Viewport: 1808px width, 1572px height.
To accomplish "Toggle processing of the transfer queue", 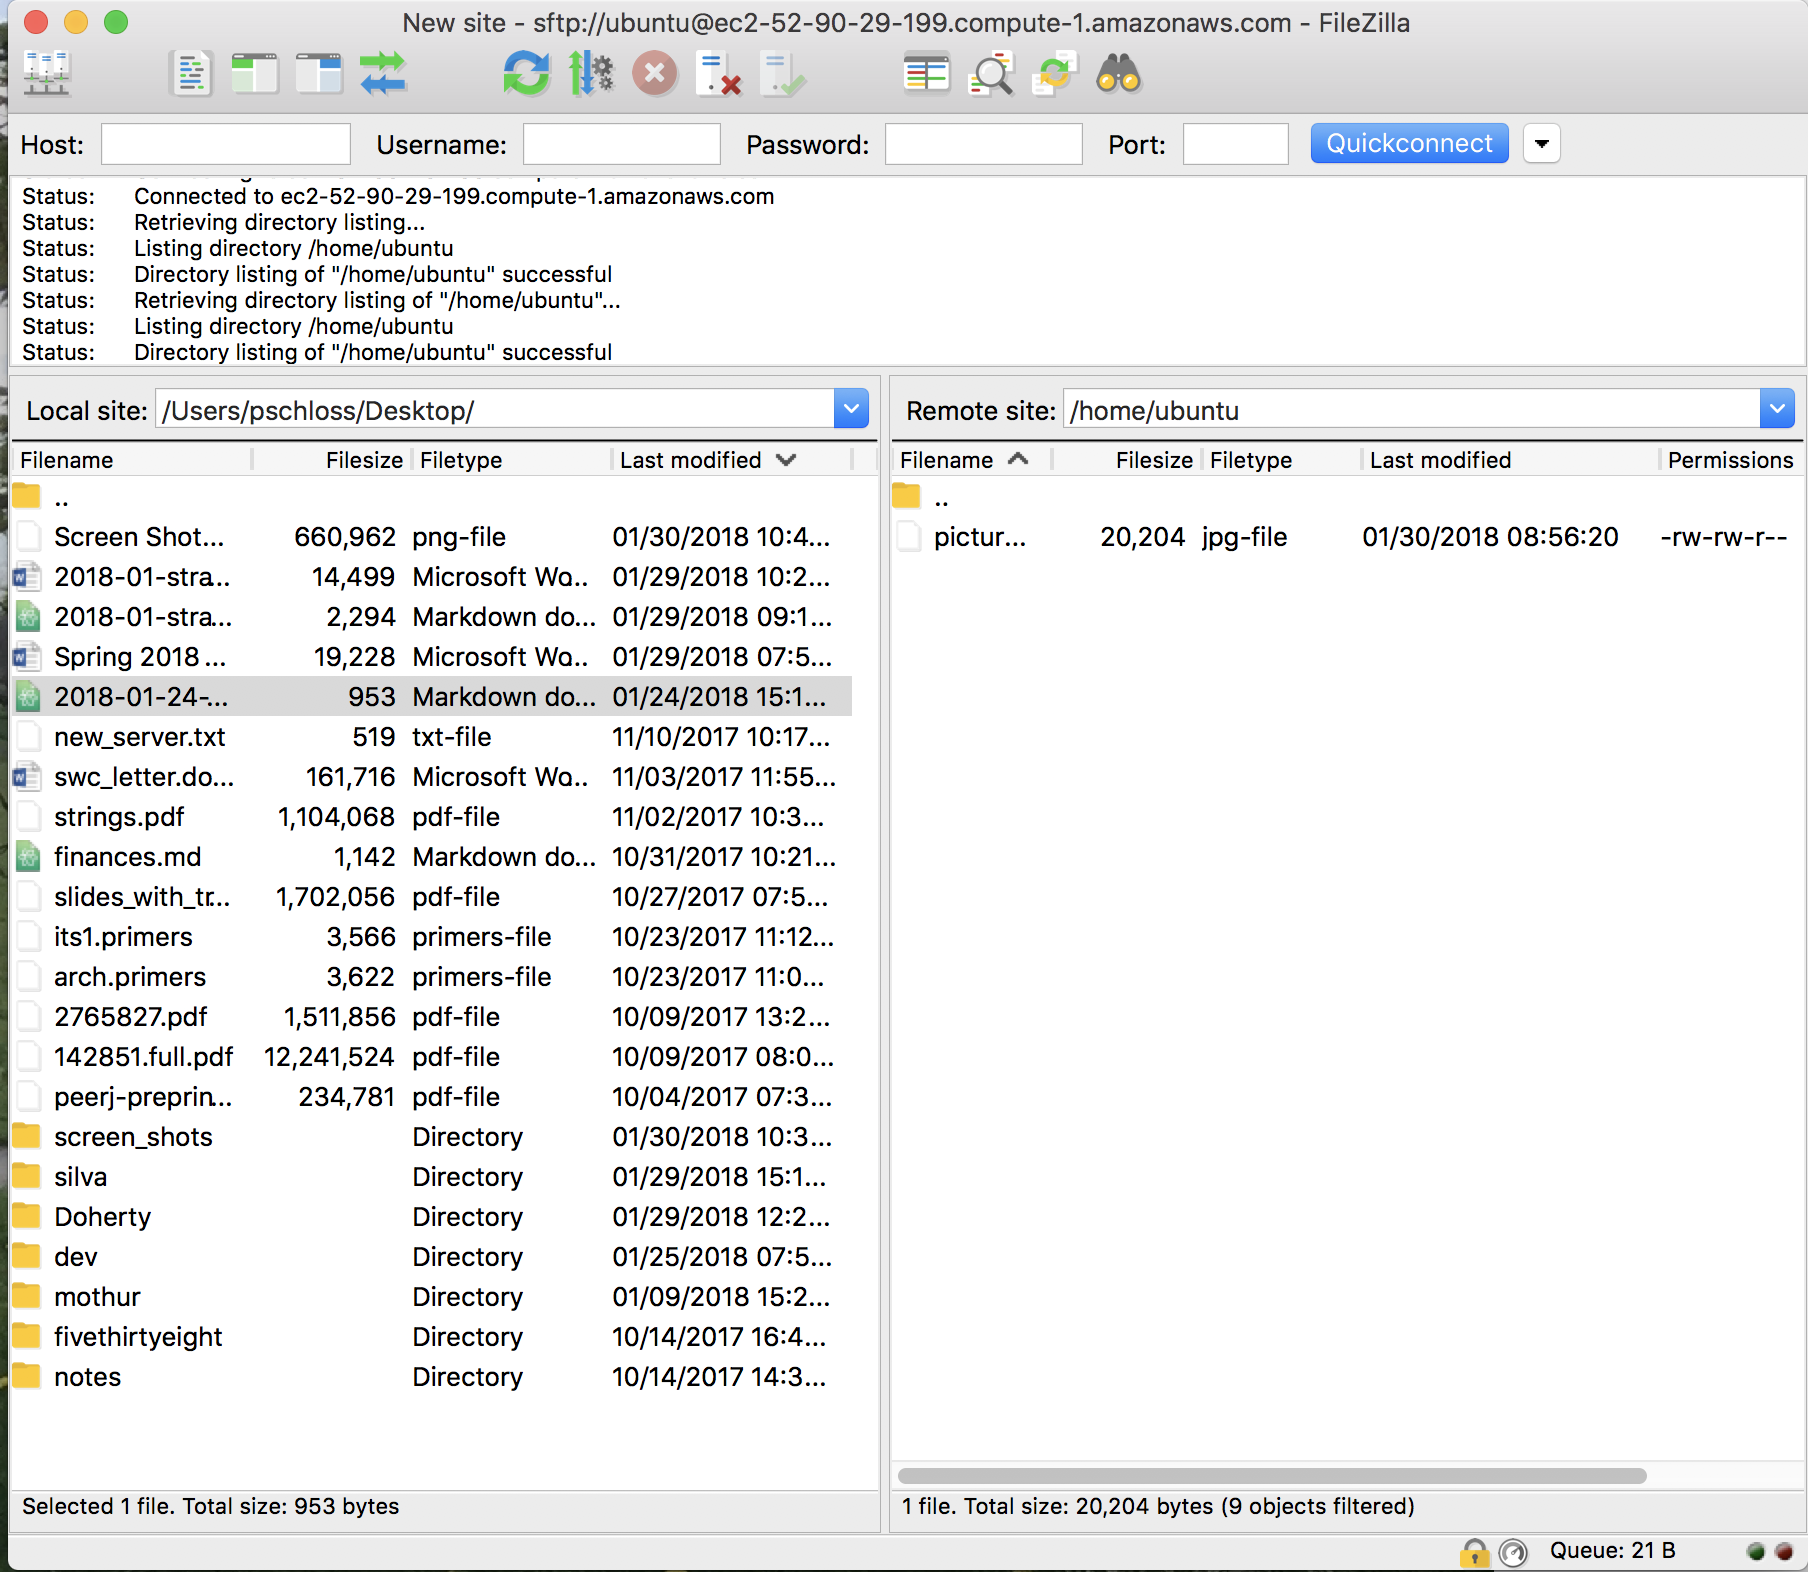I will pos(591,74).
